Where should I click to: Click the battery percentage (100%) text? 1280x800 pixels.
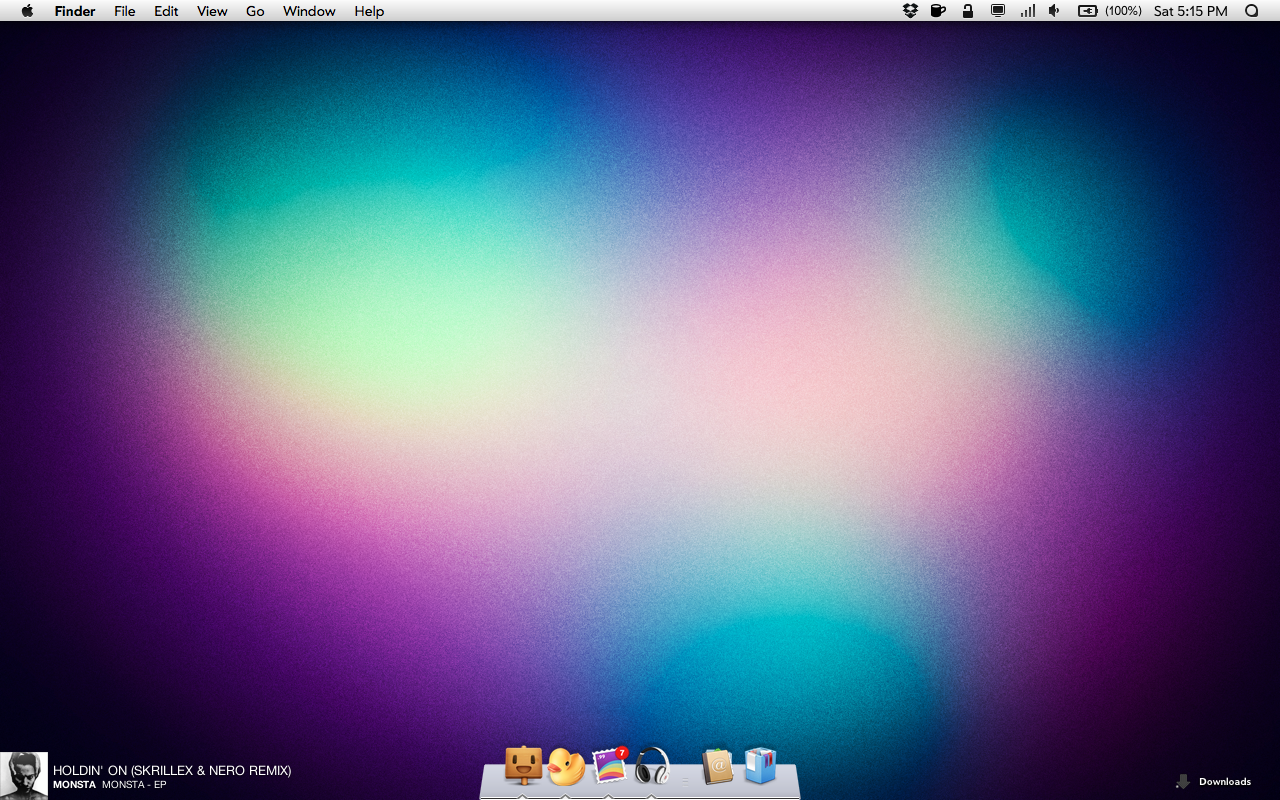pos(1123,11)
